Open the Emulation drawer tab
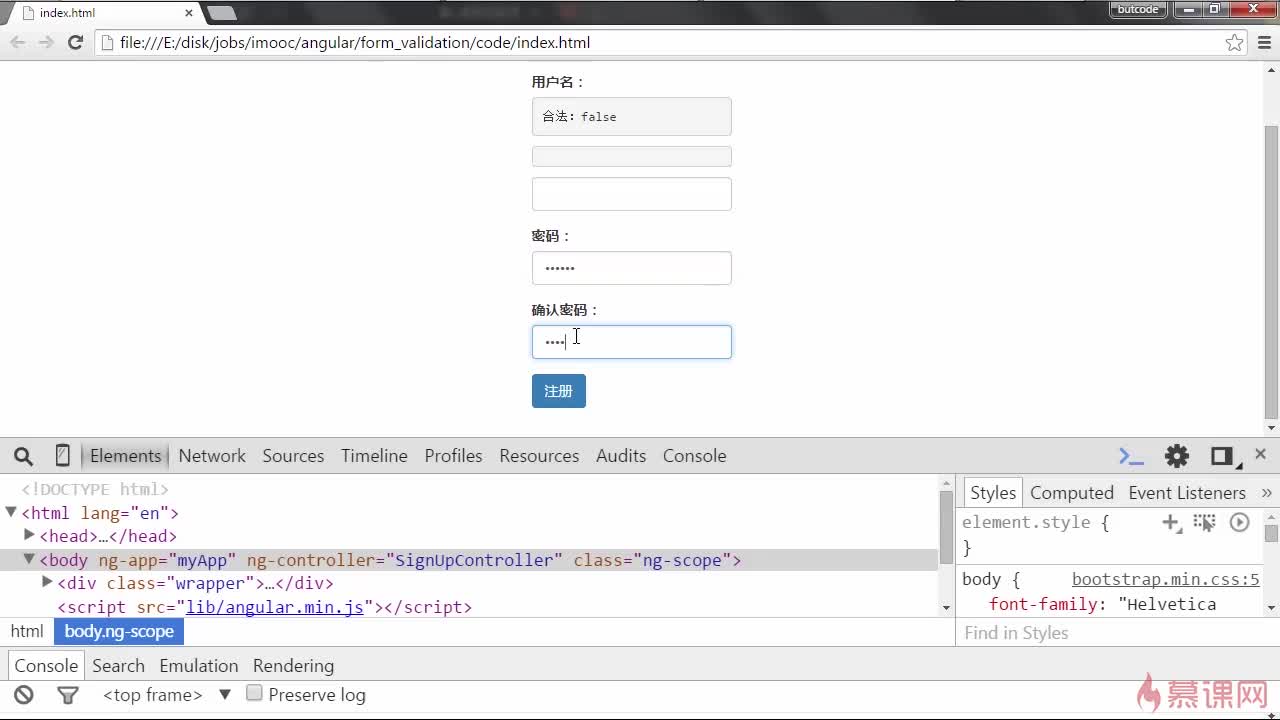1280x720 pixels. pos(199,666)
